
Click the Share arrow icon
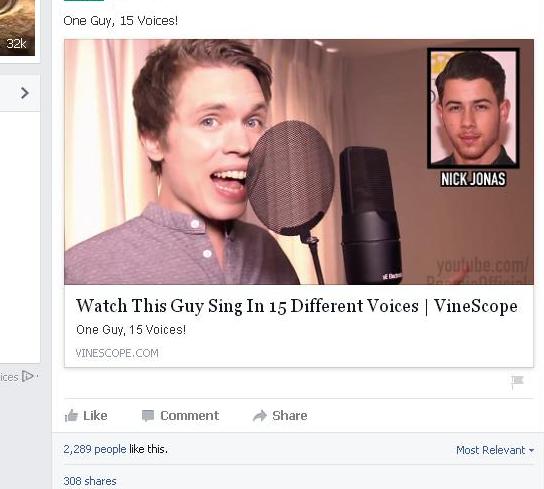(260, 415)
